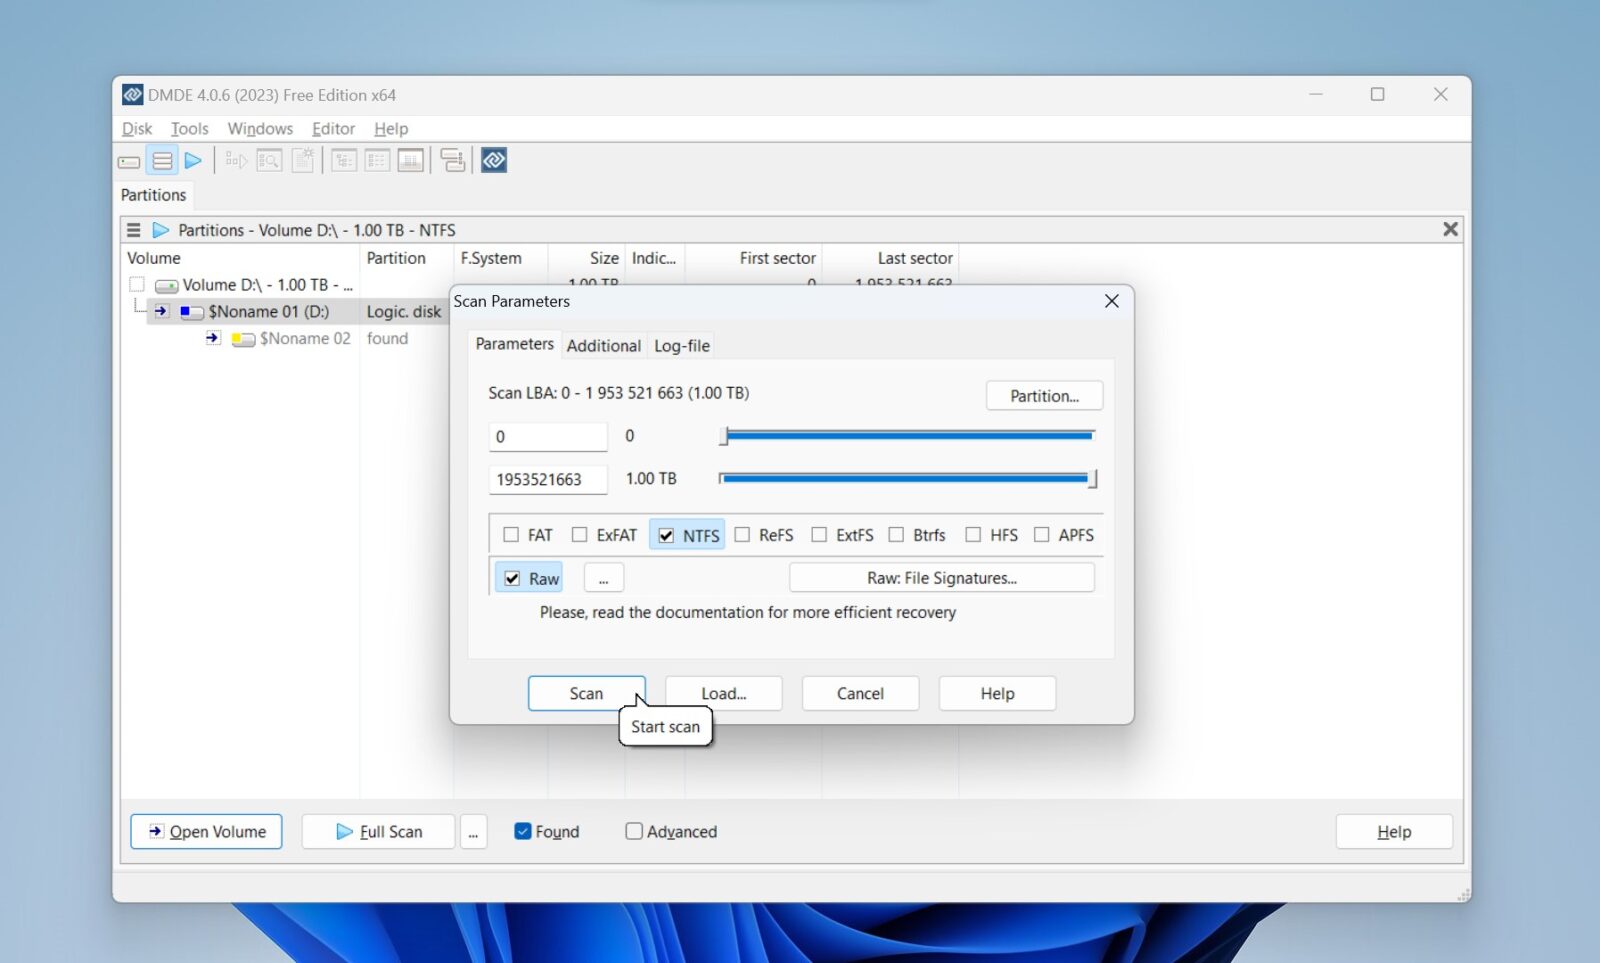The width and height of the screenshot is (1600, 963).
Task: Open the Log-file tab
Action: pos(681,346)
